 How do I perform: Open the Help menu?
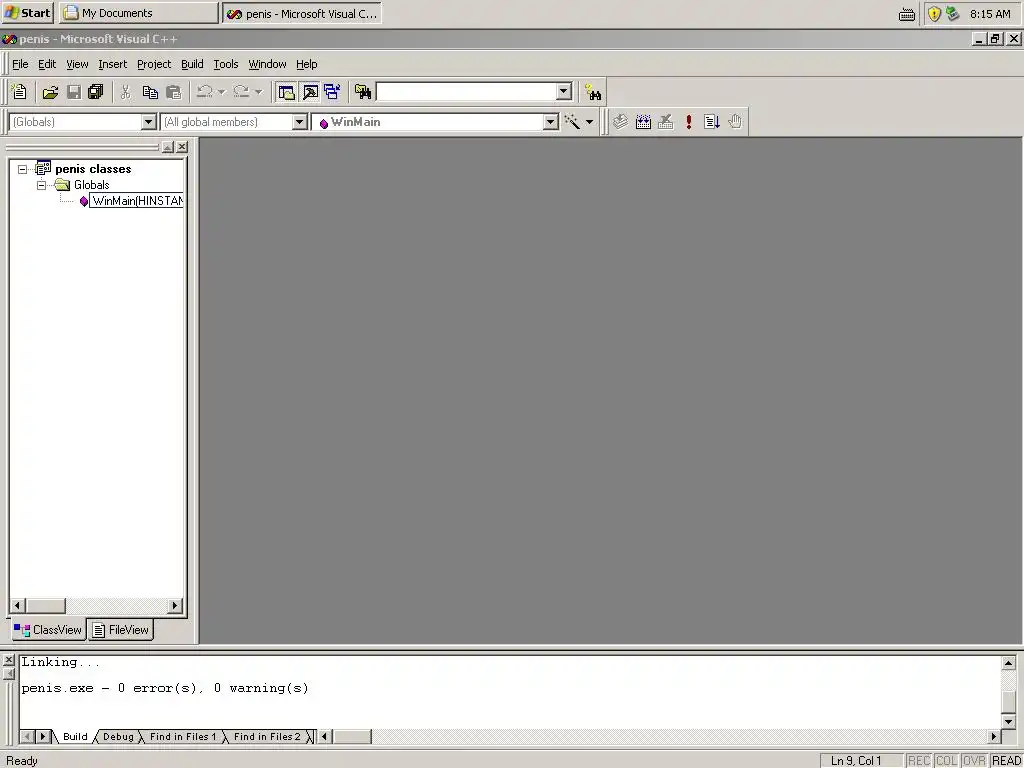[306, 64]
